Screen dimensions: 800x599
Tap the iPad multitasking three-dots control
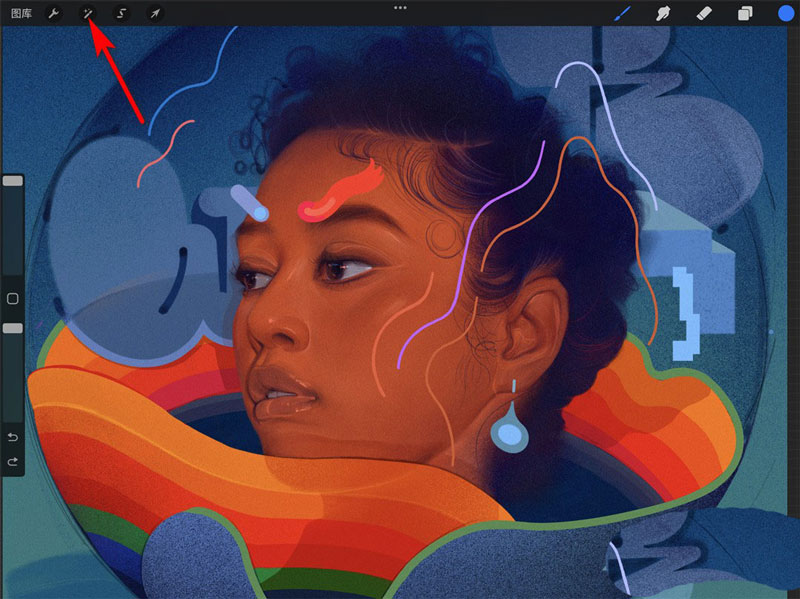coord(401,8)
